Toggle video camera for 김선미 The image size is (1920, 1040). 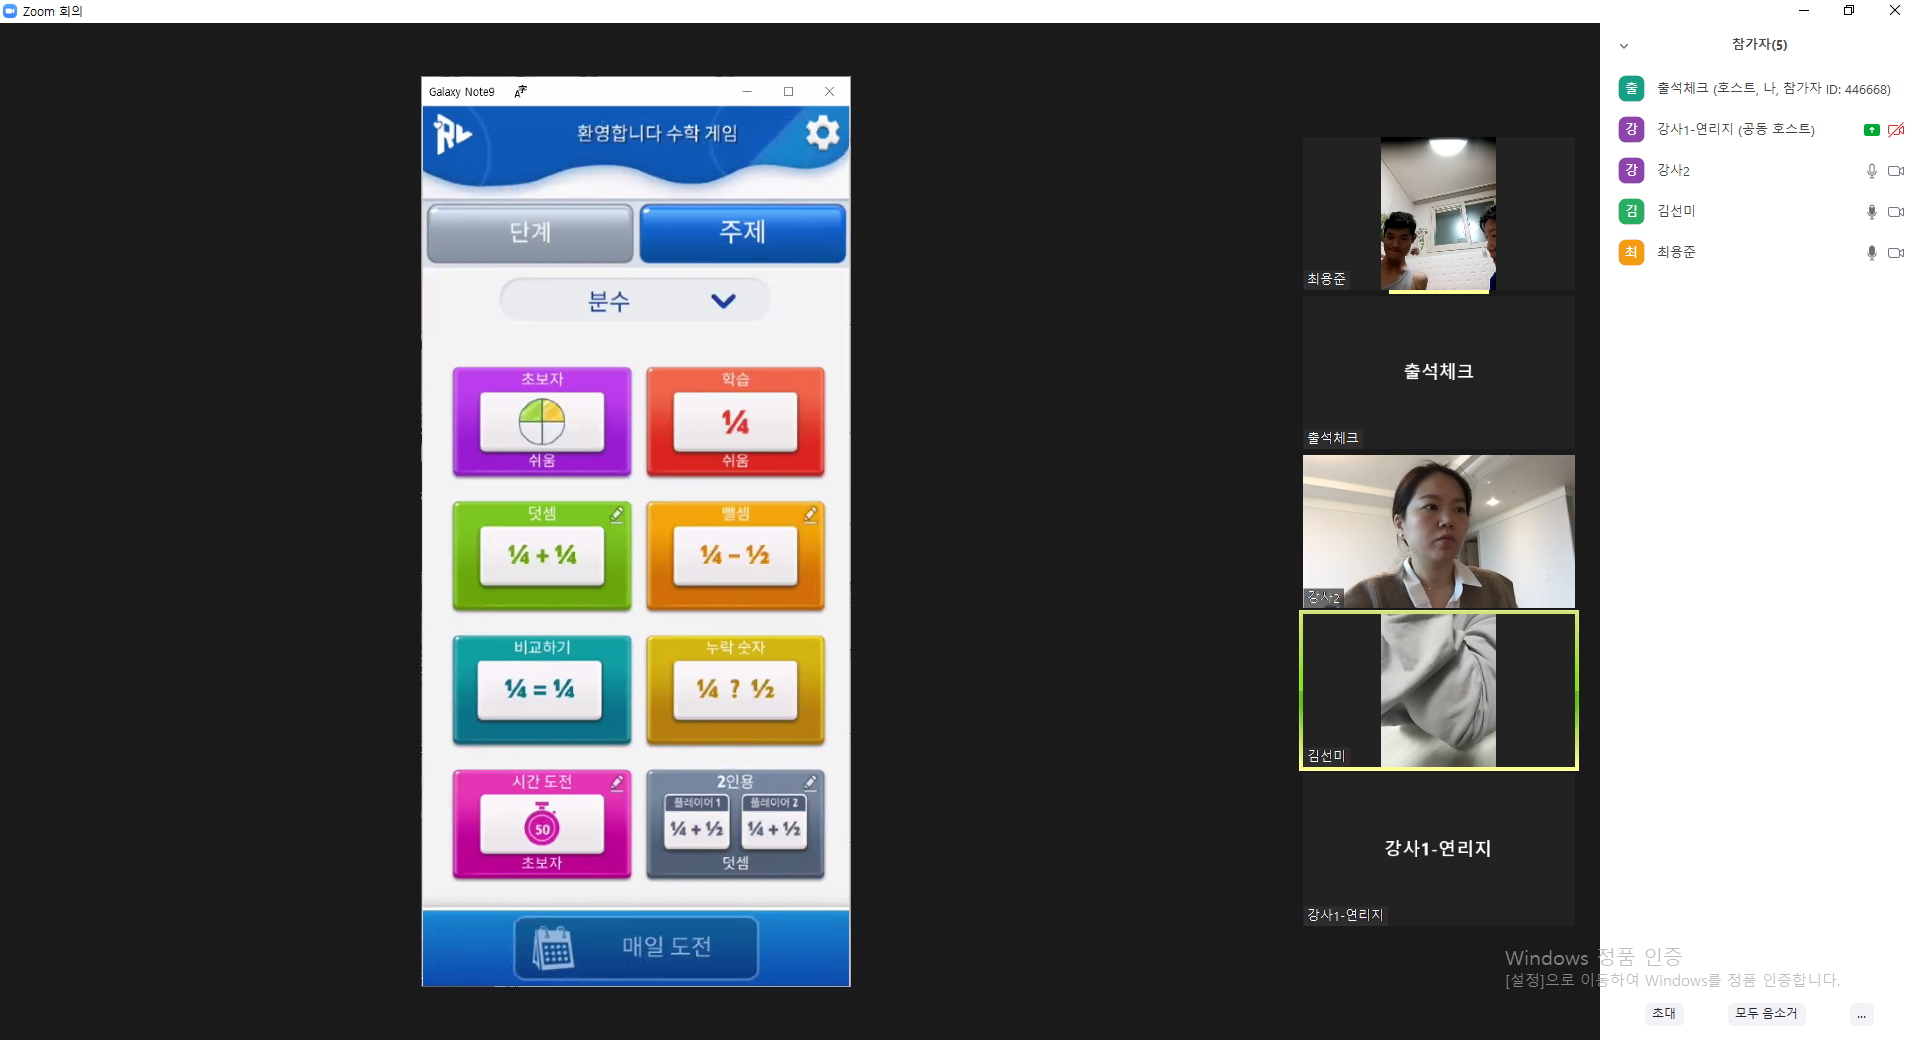pyautogui.click(x=1895, y=212)
